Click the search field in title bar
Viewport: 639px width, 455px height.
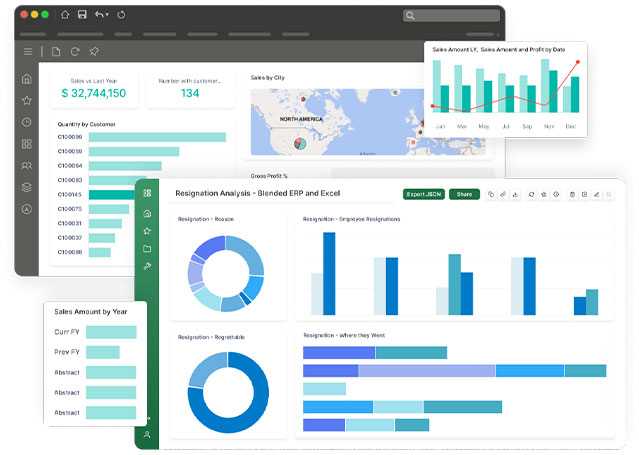coord(451,15)
